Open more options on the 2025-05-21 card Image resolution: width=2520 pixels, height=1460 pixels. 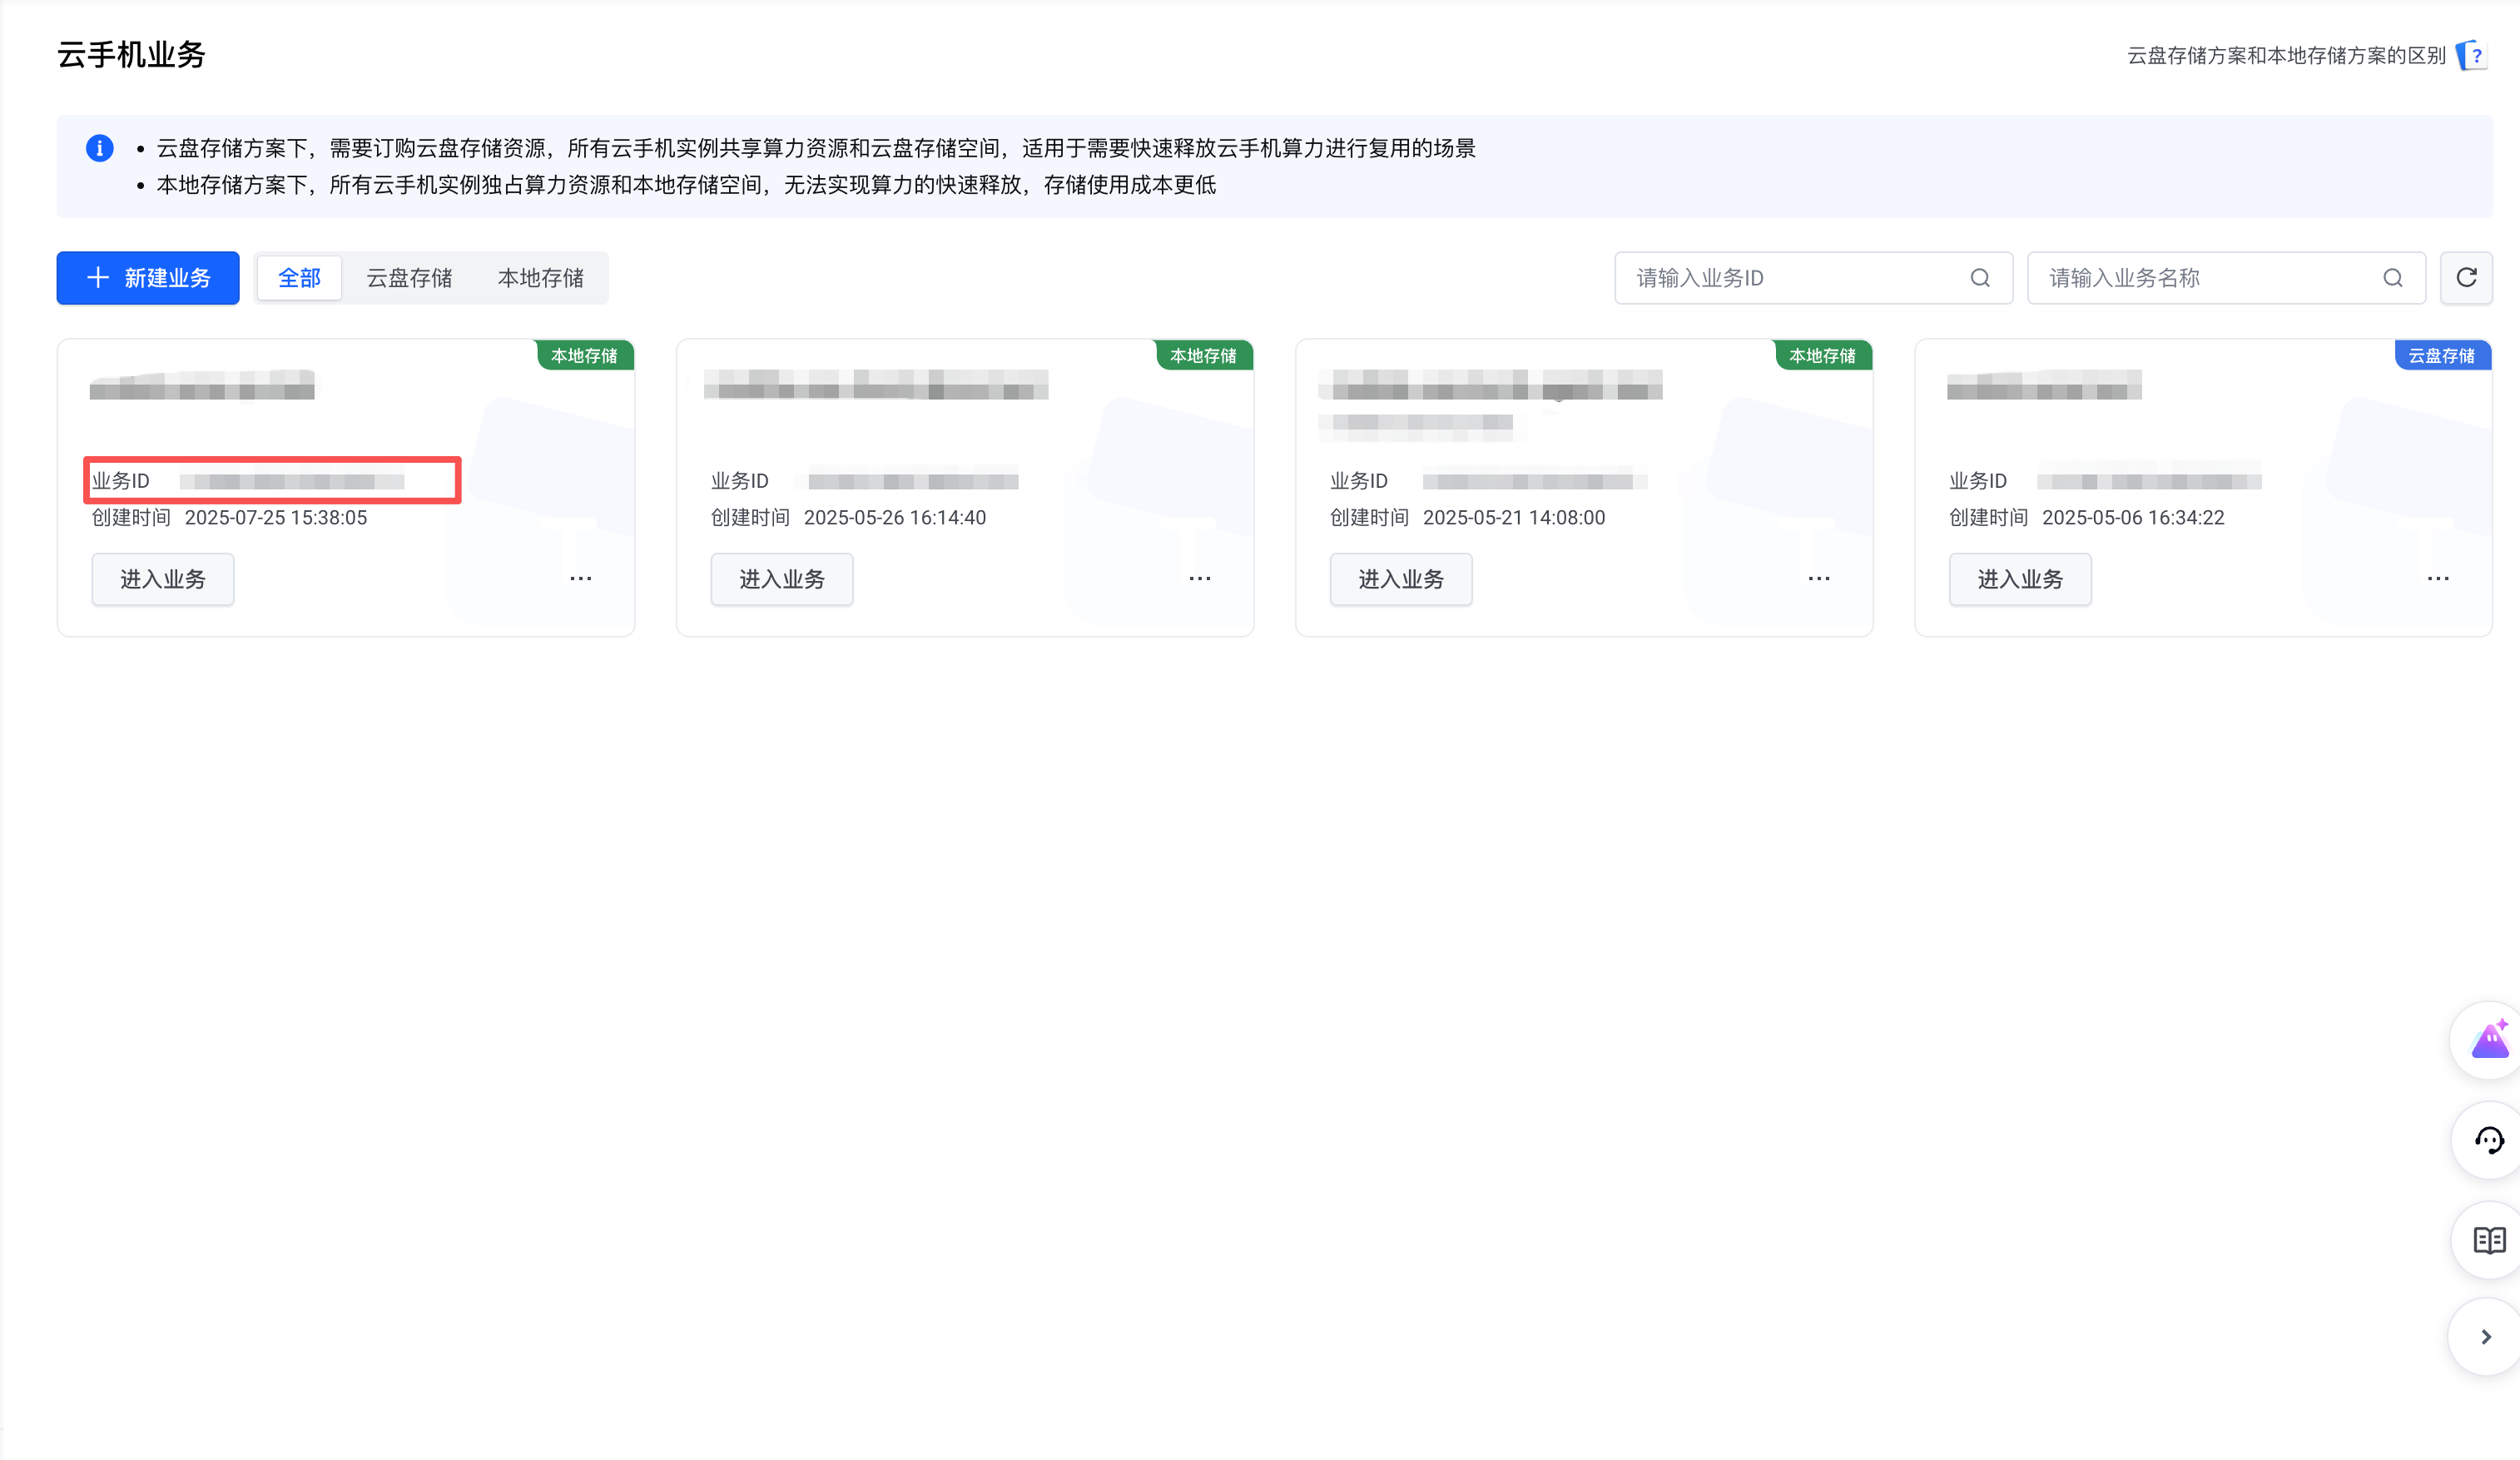1818,578
